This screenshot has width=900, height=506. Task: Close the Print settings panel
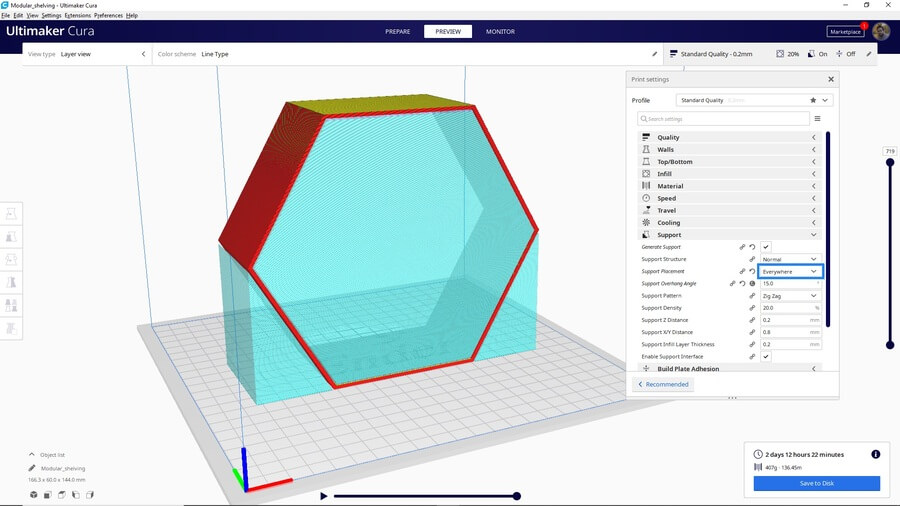tap(831, 79)
